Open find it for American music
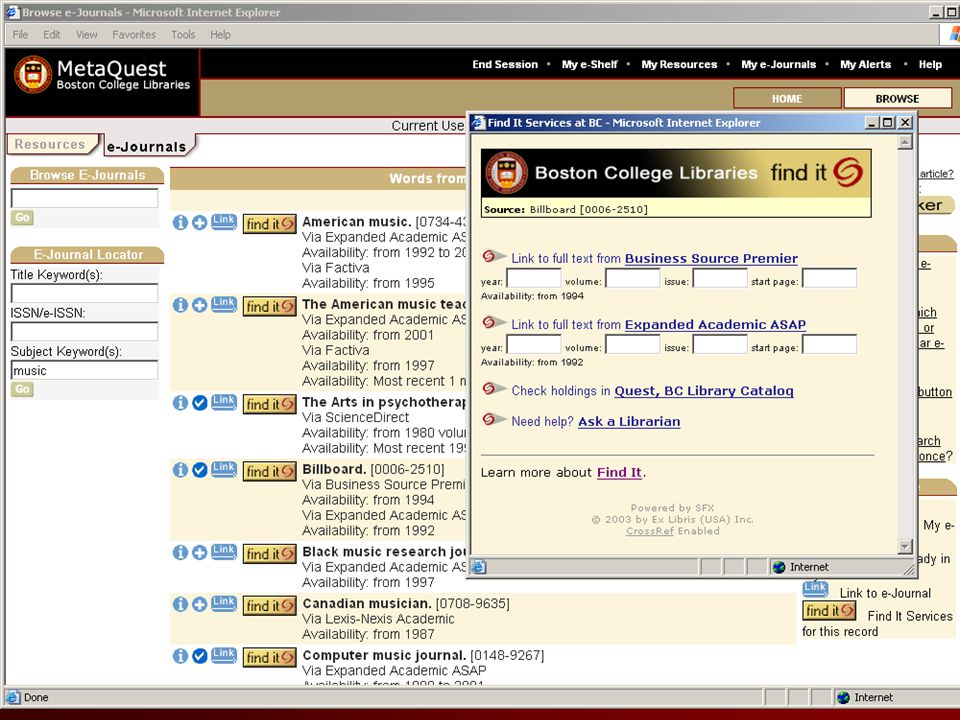The width and height of the screenshot is (960, 720). pos(270,224)
